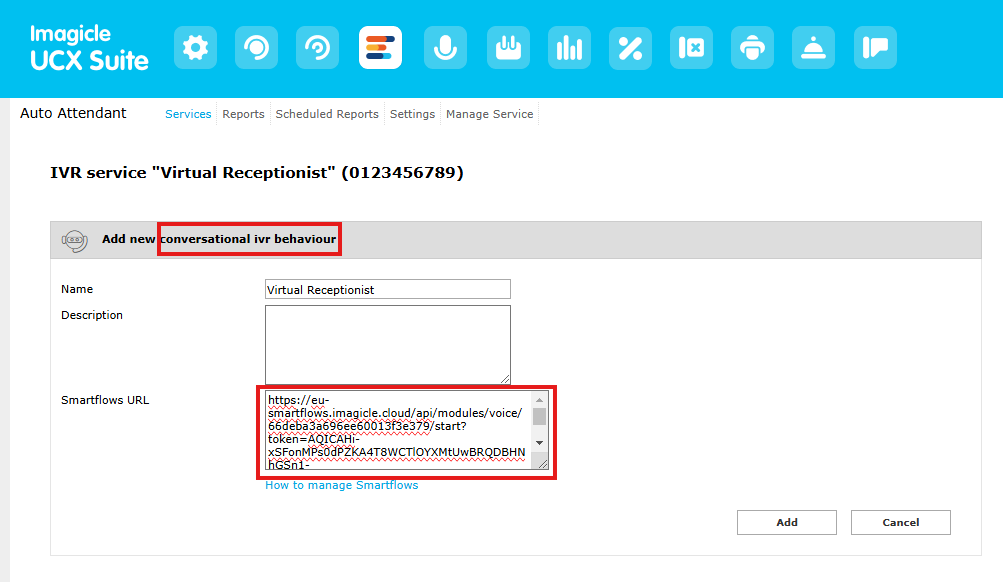1003x582 pixels.
Task: Open the bar chart analytics icon
Action: (x=569, y=48)
